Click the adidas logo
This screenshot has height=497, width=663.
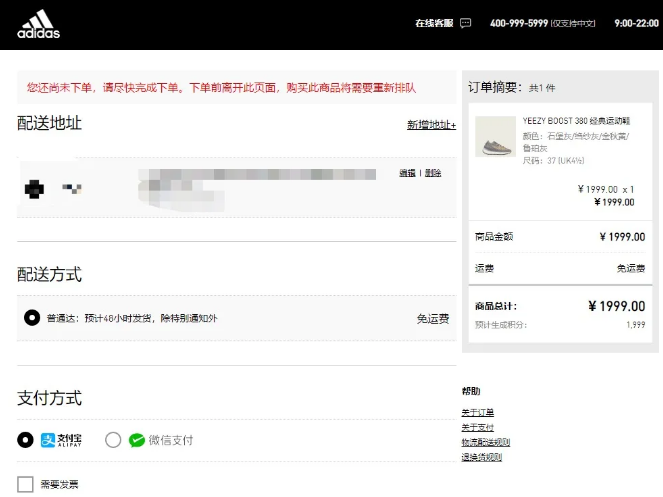38,24
